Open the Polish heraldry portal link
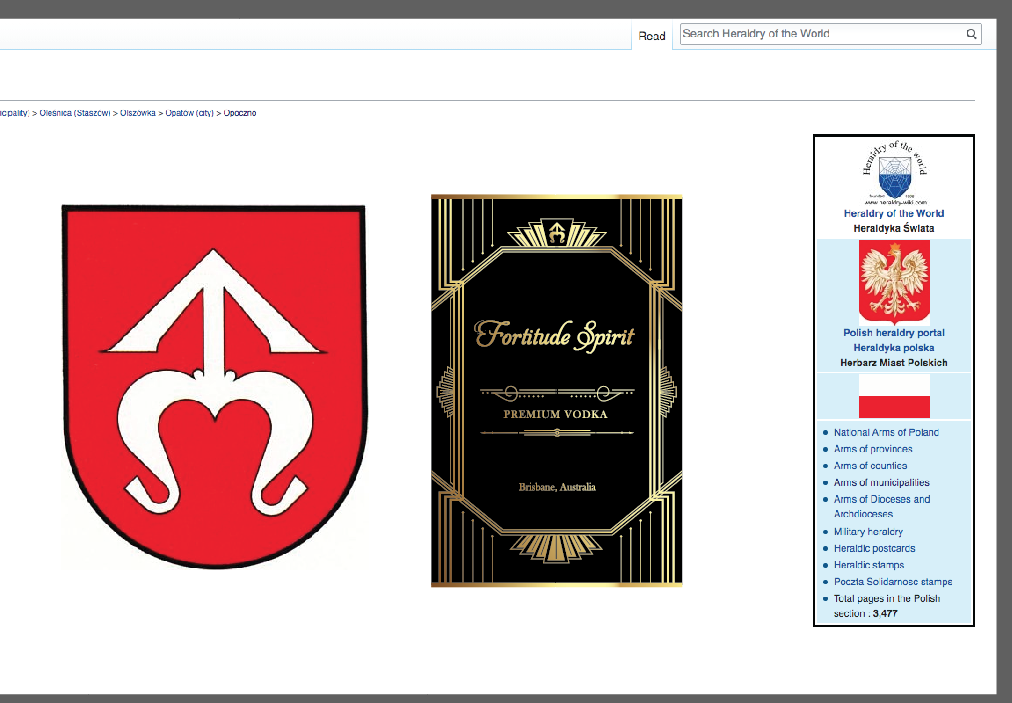Viewport: 1012px width, 703px height. pyautogui.click(x=893, y=332)
